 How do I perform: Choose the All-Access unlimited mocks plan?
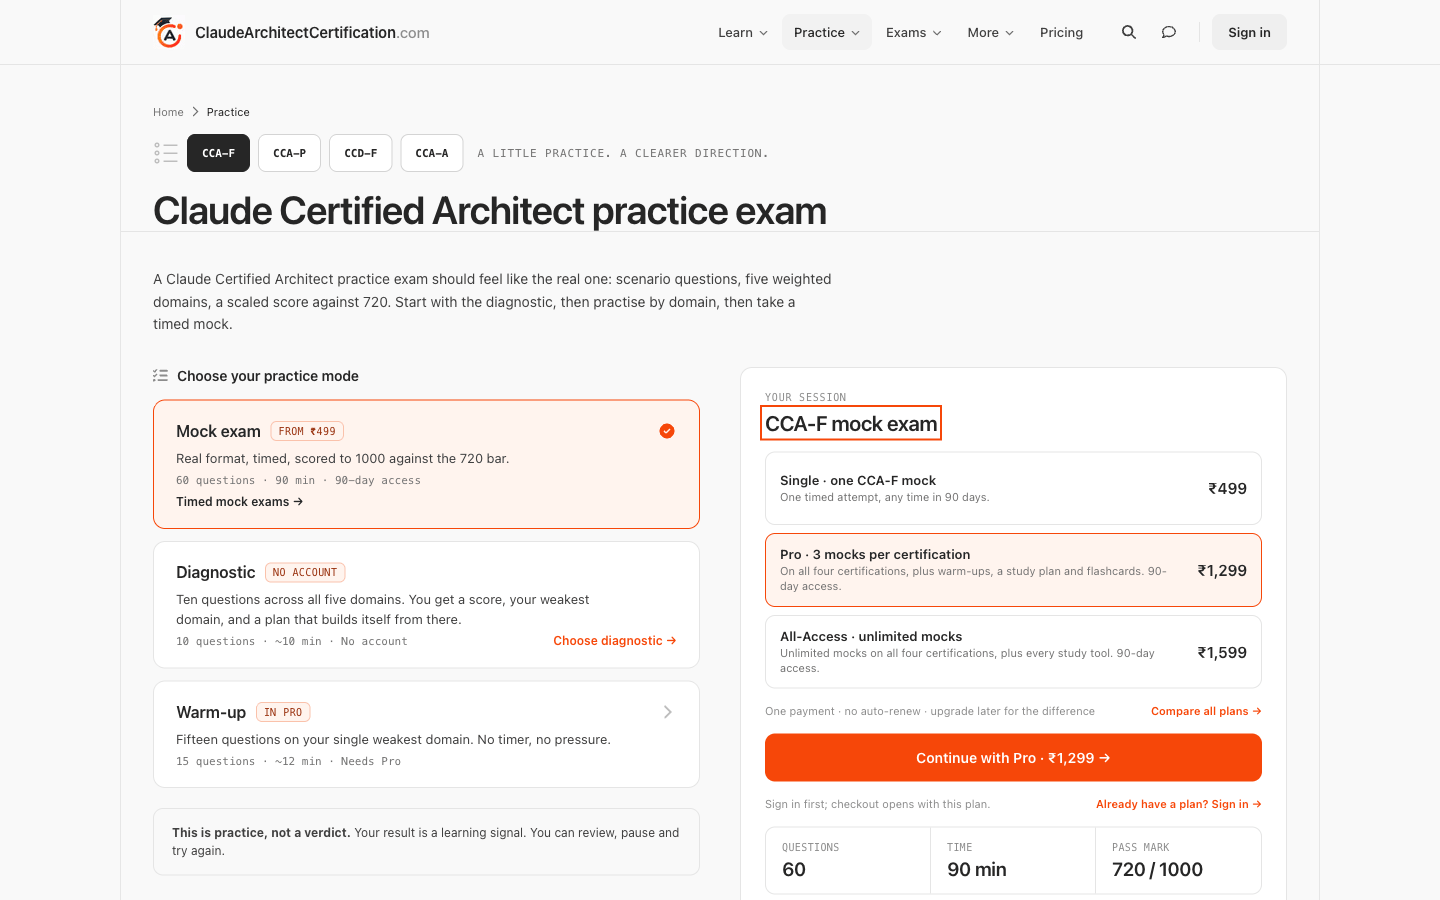tap(1013, 652)
